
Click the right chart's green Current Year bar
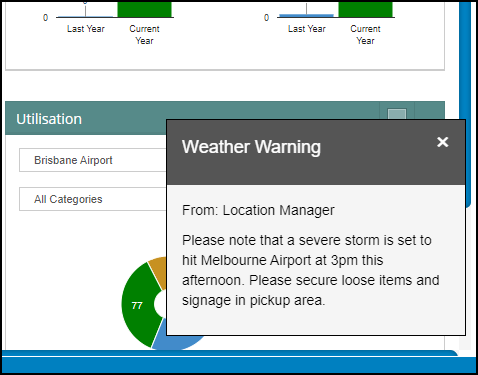[x=366, y=9]
